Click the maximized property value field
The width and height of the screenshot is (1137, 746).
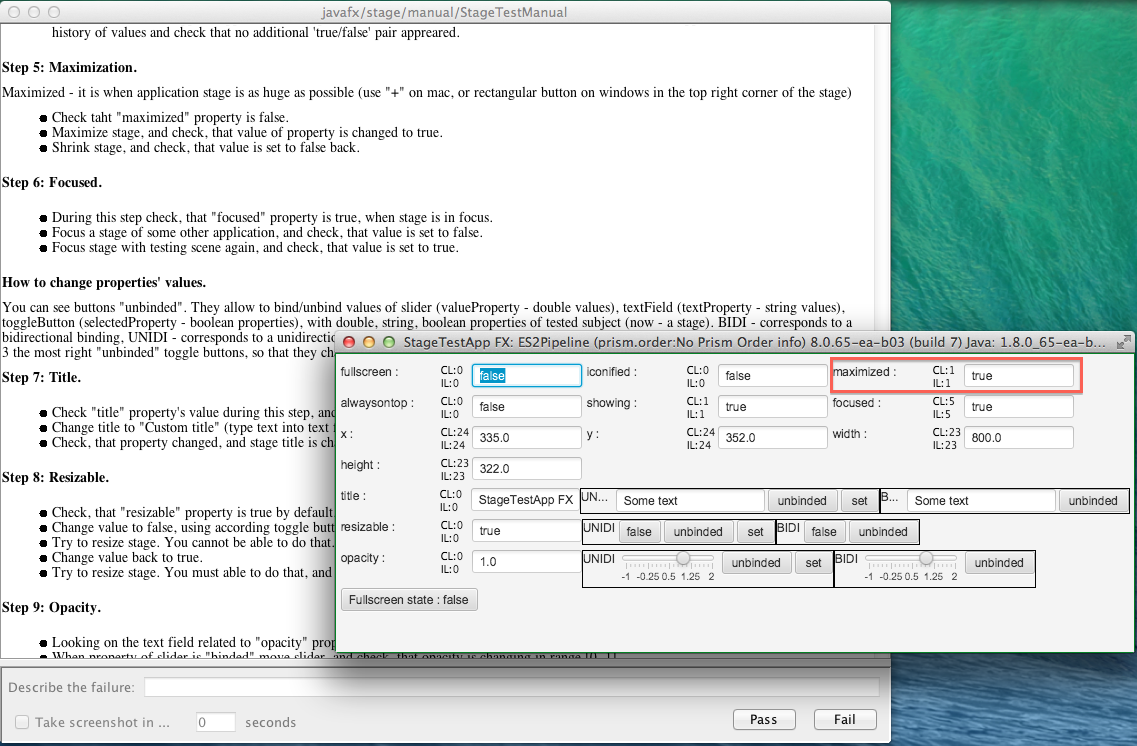(1018, 376)
